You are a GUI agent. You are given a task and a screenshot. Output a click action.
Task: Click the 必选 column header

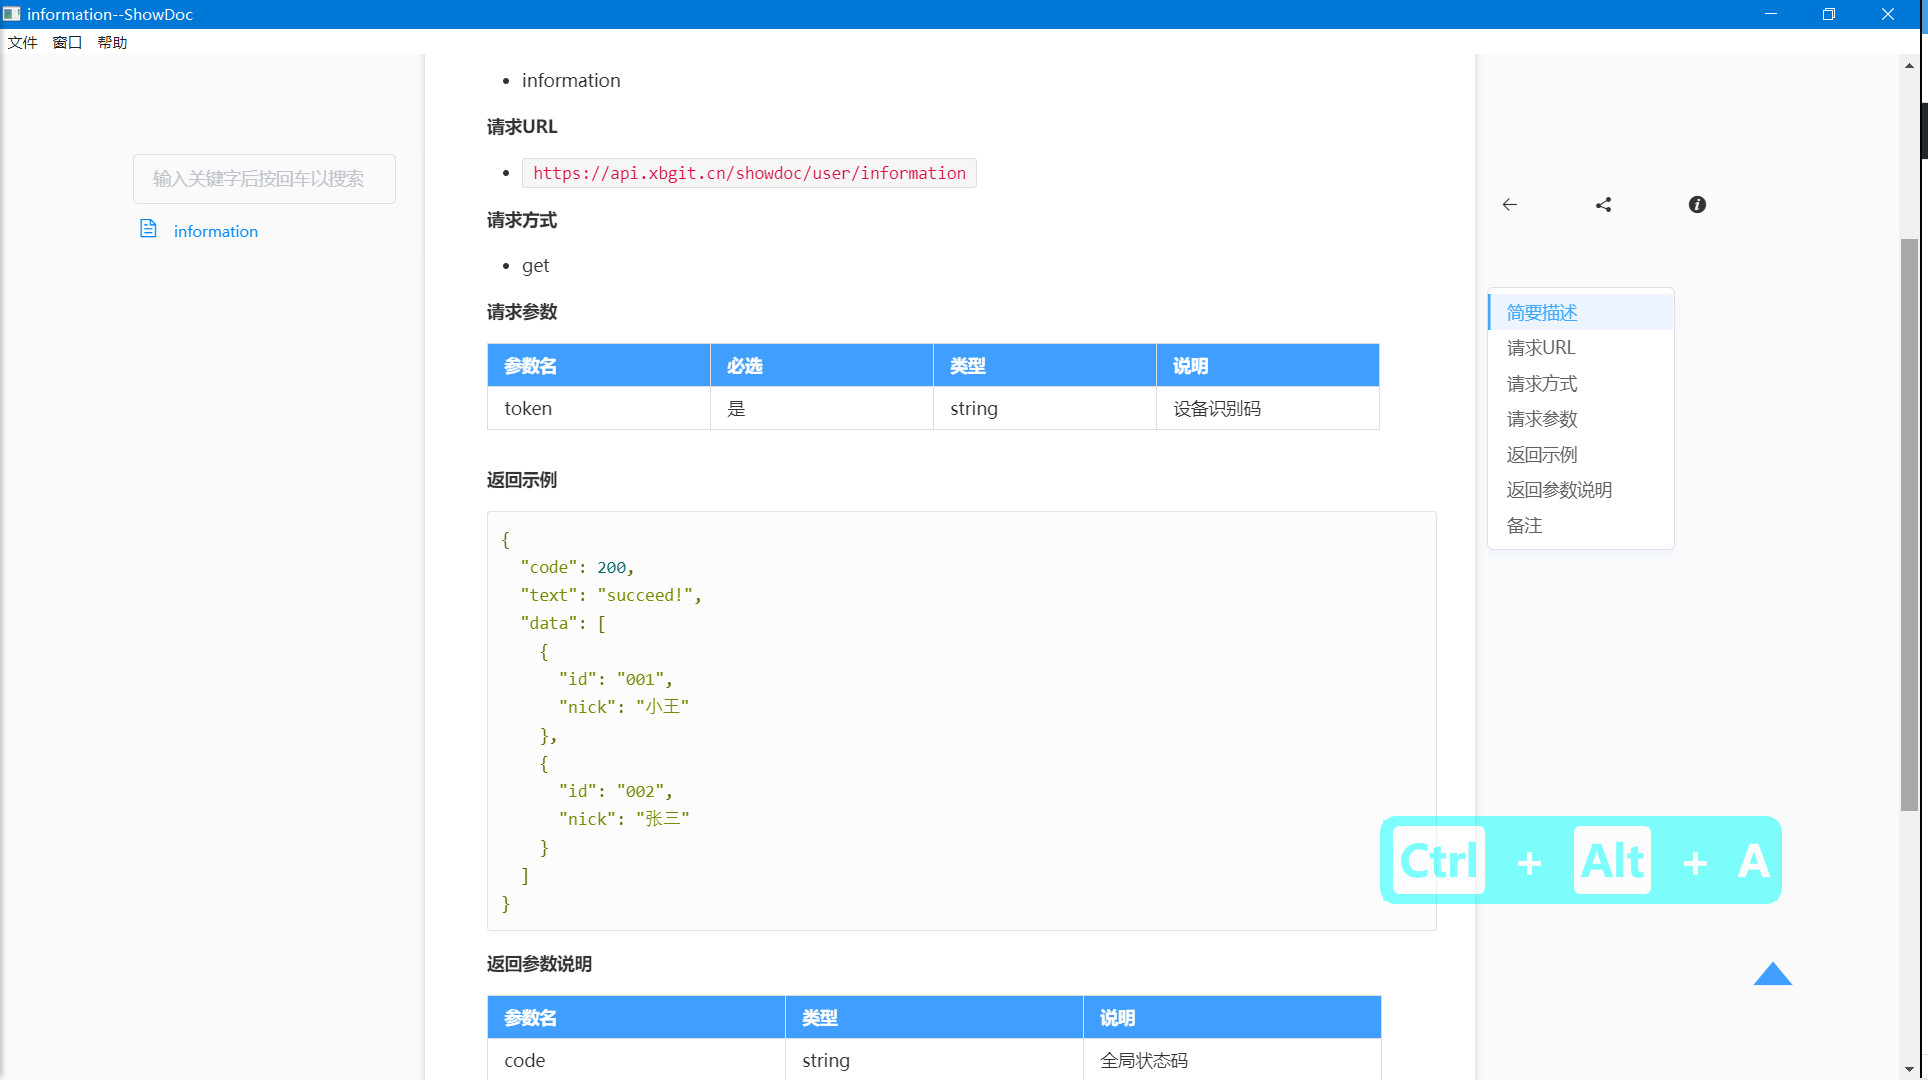point(821,366)
